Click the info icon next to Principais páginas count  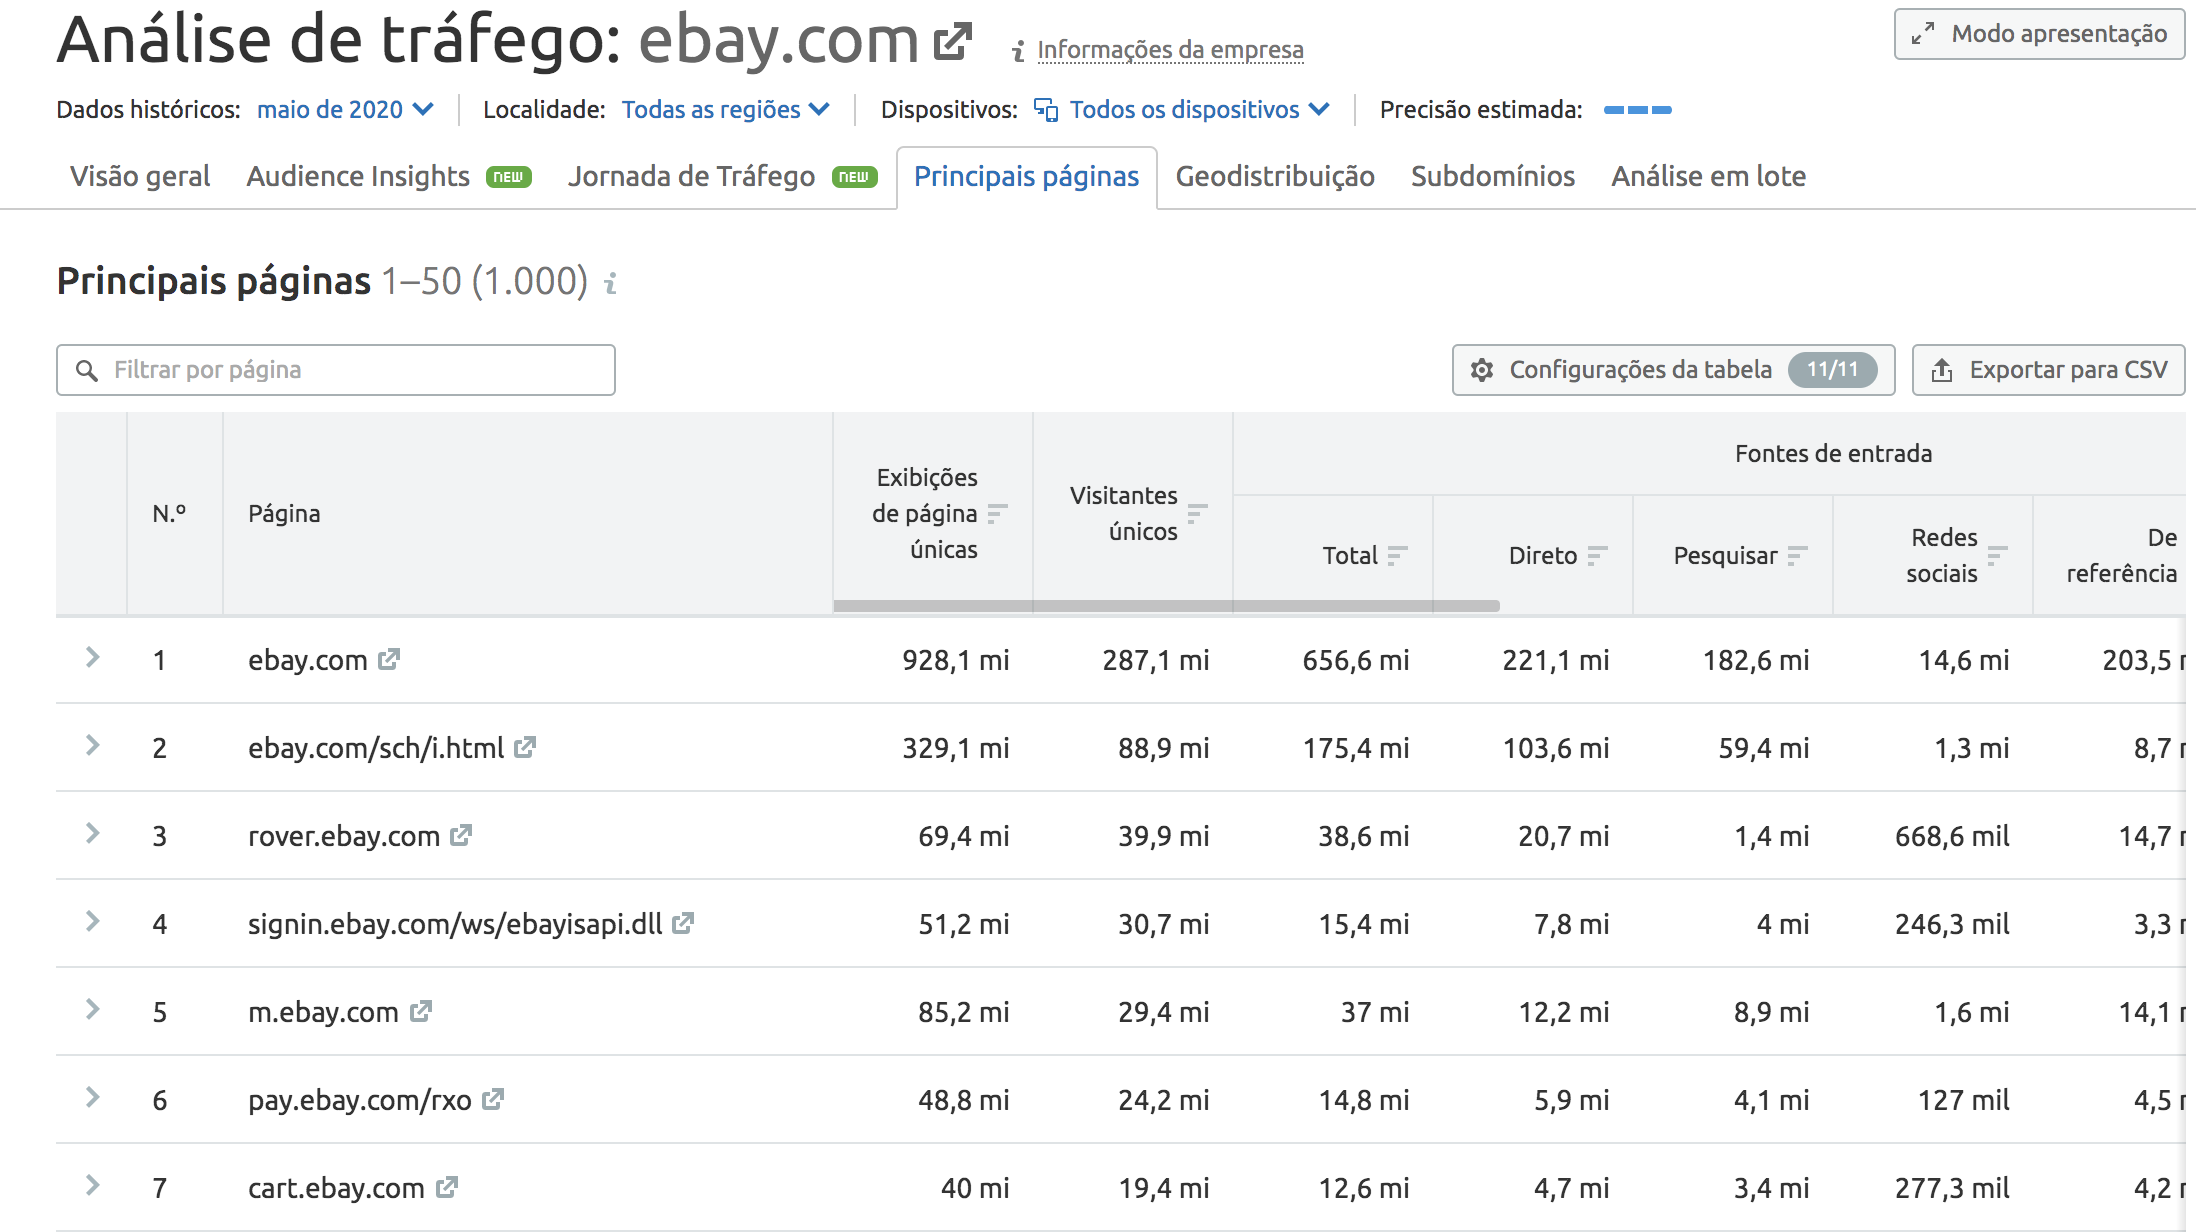click(x=611, y=284)
